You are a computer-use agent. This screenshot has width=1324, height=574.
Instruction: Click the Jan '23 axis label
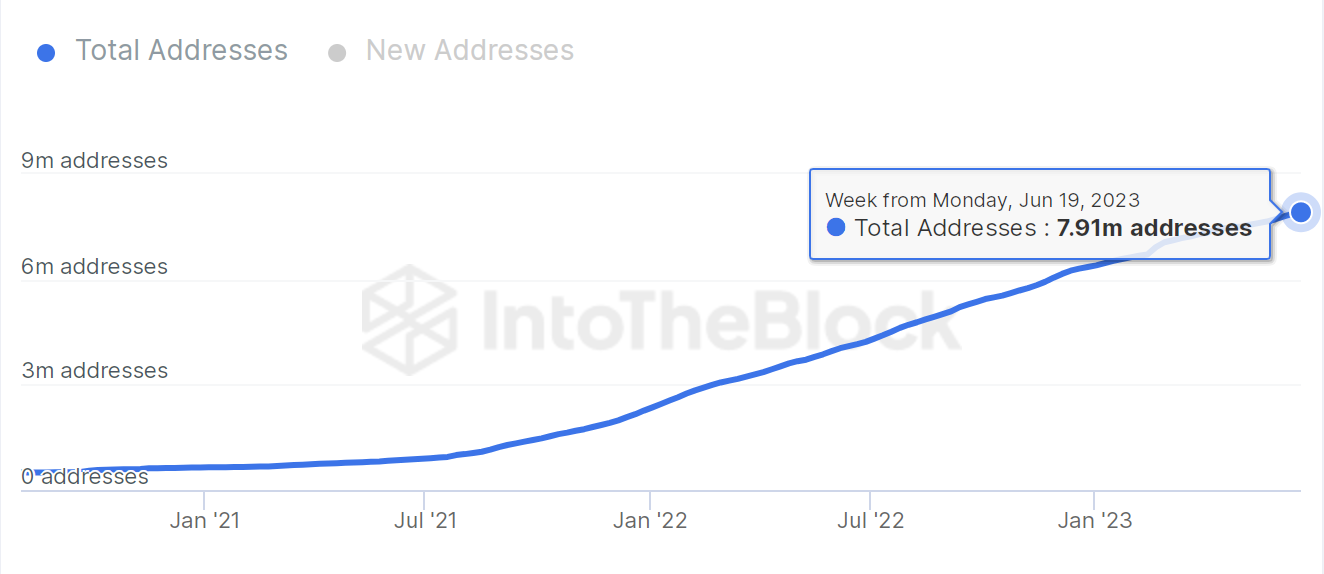pos(1095,521)
